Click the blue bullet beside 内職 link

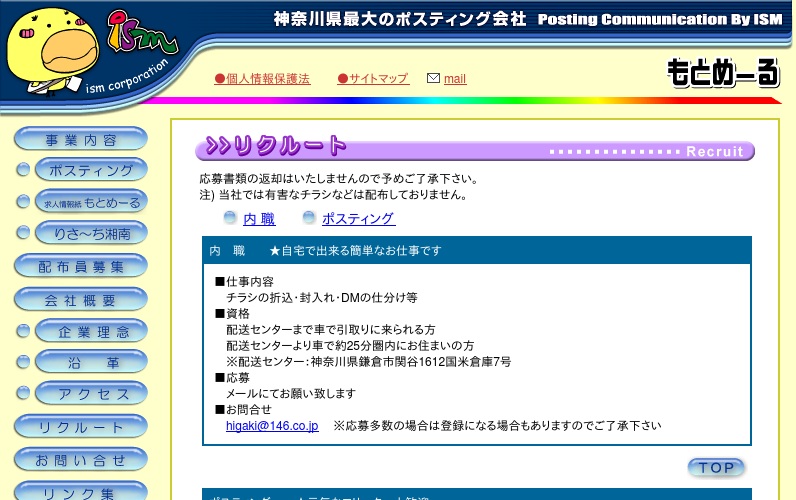point(230,218)
